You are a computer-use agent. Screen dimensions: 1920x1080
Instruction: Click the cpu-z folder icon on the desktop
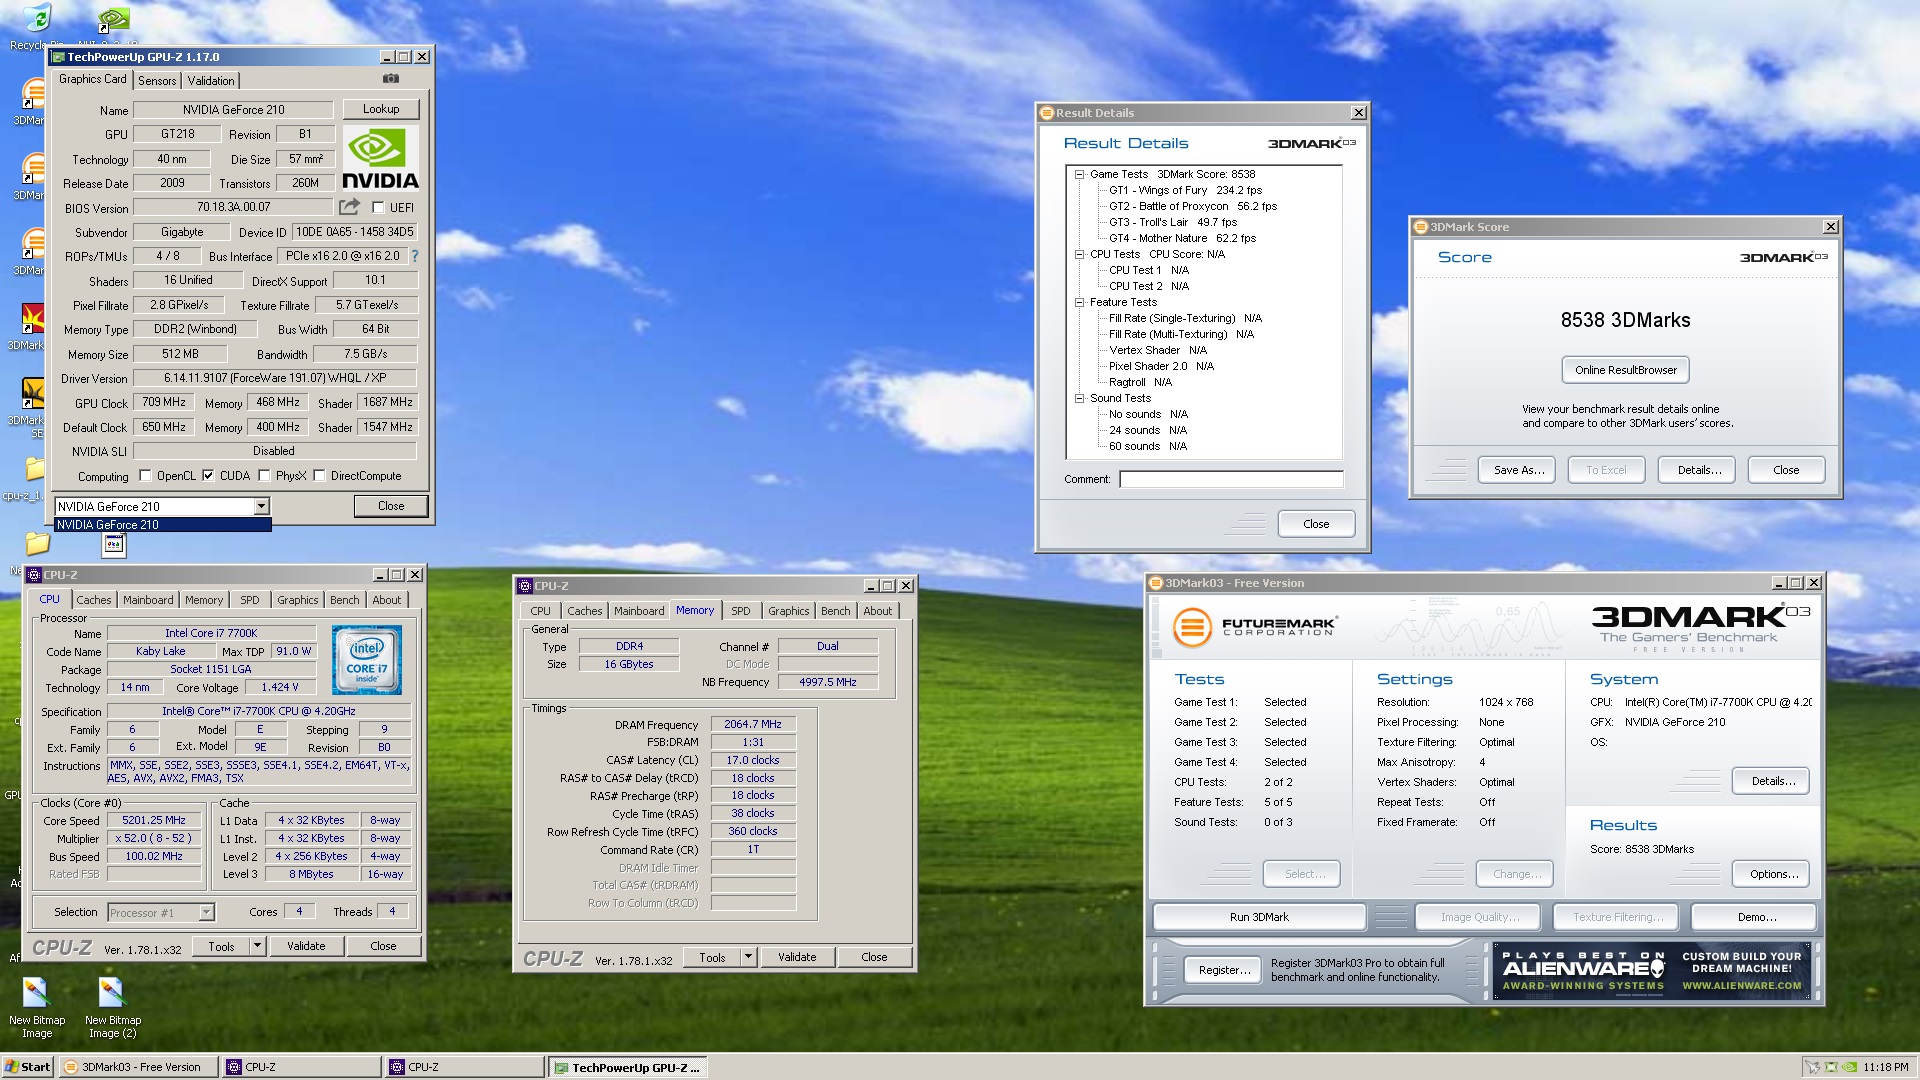pyautogui.click(x=35, y=469)
